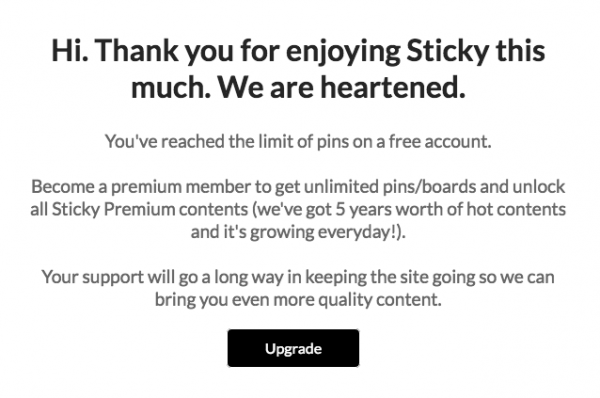The image size is (600, 398).
Task: Click the word 'heartened' in the title
Action: point(393,86)
